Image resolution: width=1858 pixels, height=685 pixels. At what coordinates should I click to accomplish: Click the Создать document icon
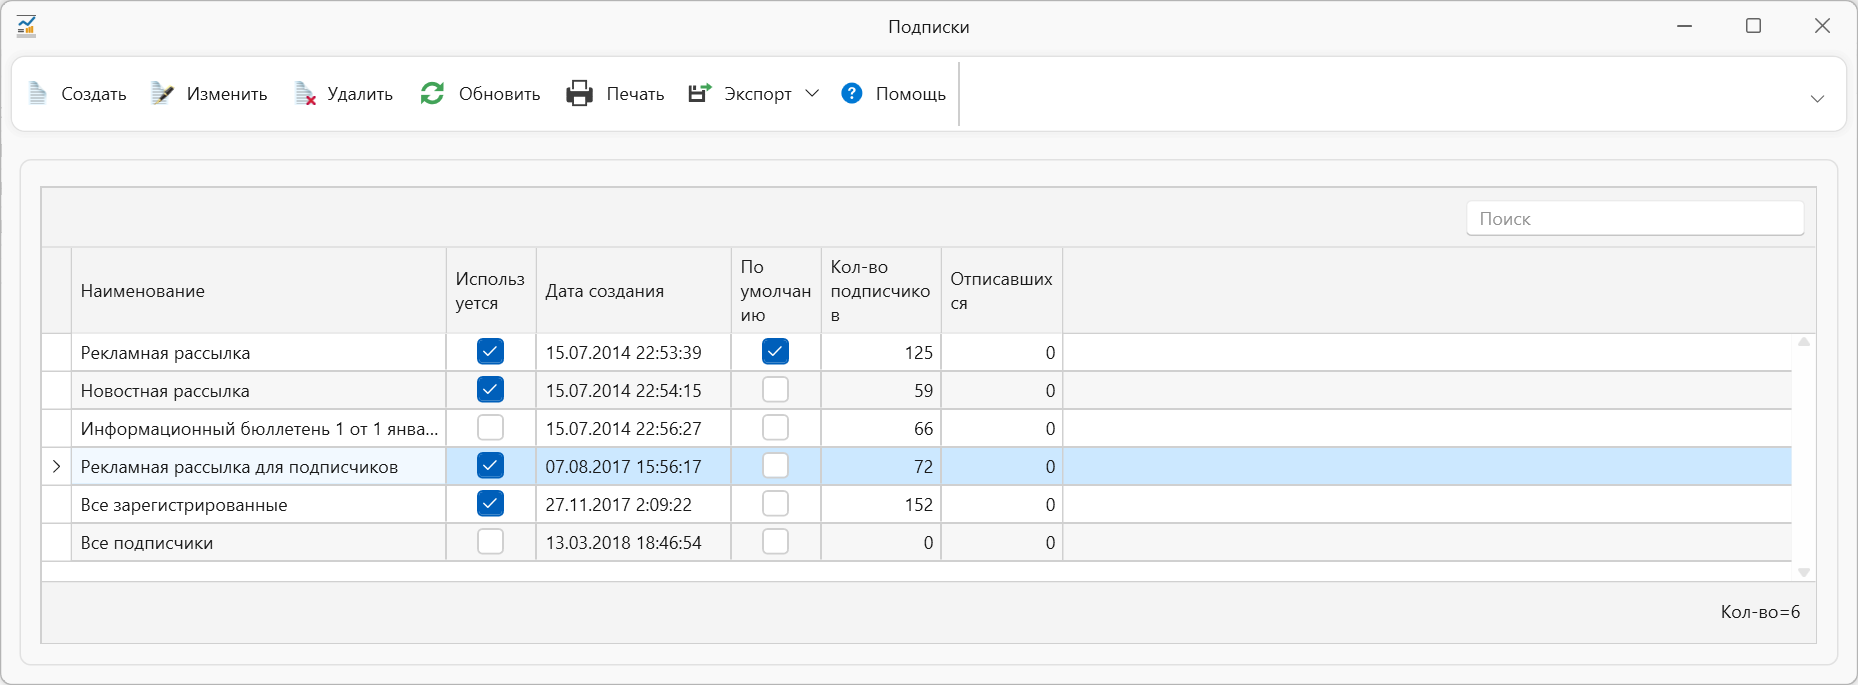(x=38, y=94)
